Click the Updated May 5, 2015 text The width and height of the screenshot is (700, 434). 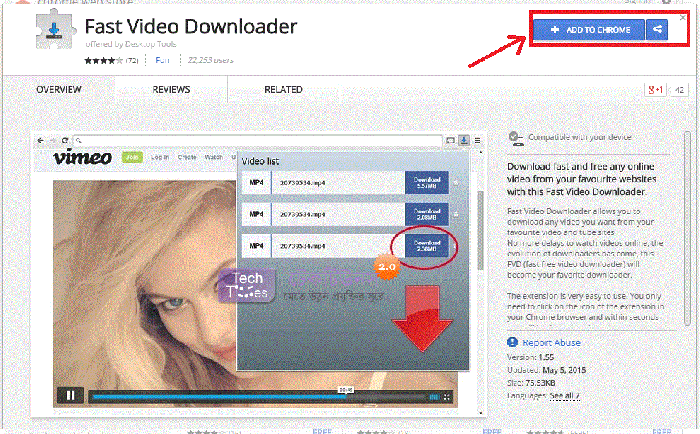546,370
